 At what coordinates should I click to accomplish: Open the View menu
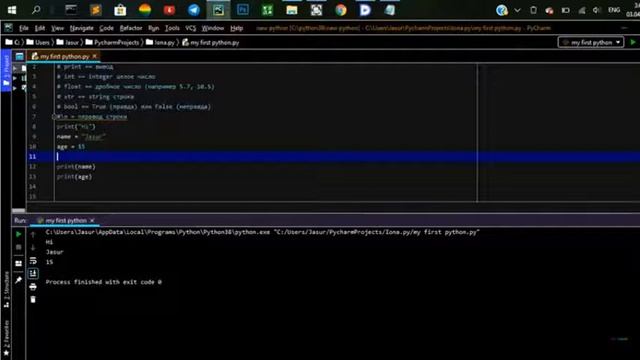tap(57, 28)
